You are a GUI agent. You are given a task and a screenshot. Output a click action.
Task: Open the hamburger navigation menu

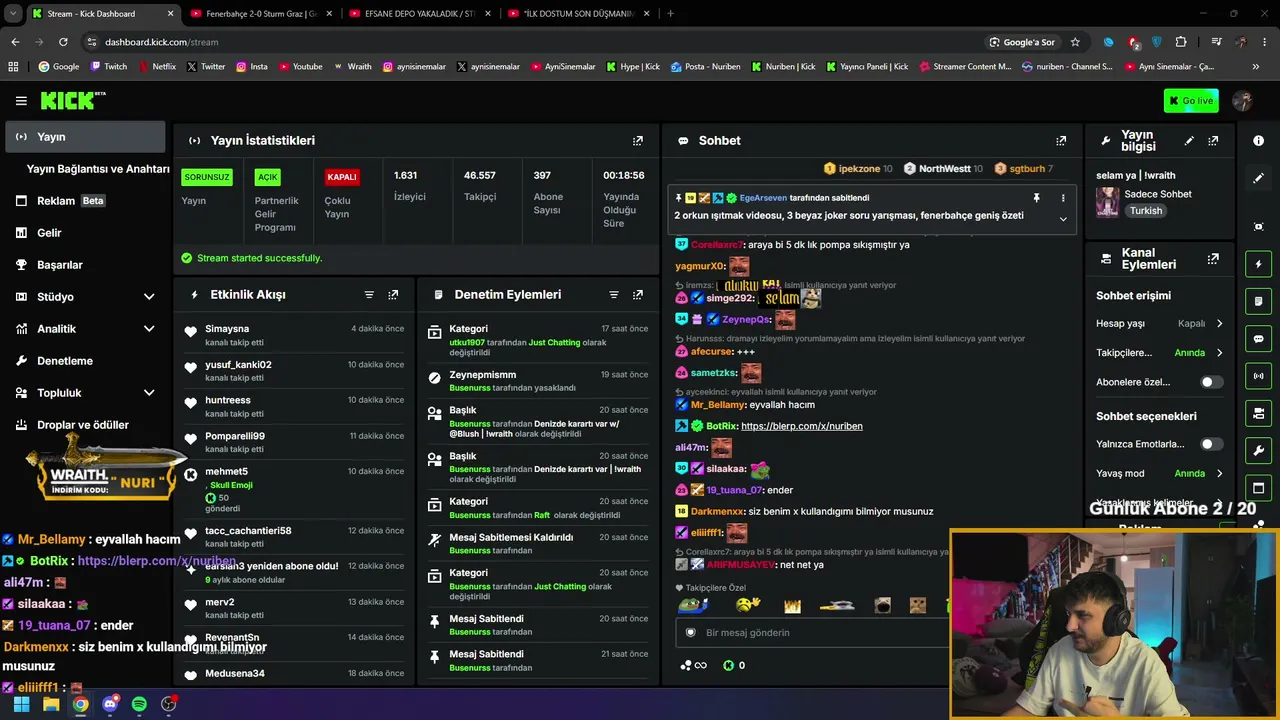(21, 101)
